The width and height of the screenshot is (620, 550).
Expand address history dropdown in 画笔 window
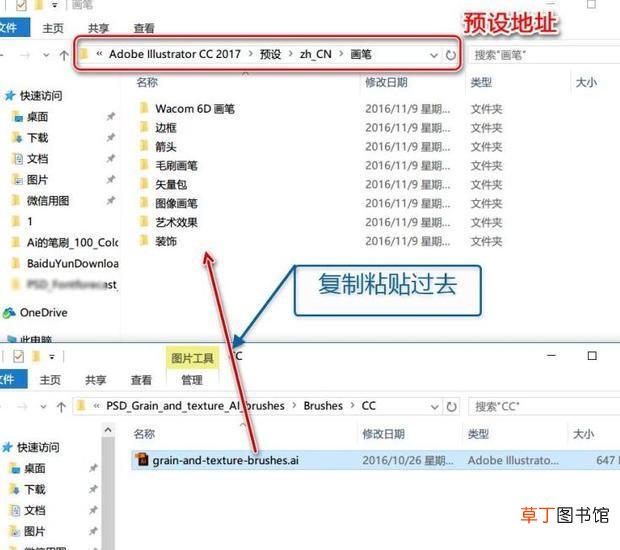(434, 55)
